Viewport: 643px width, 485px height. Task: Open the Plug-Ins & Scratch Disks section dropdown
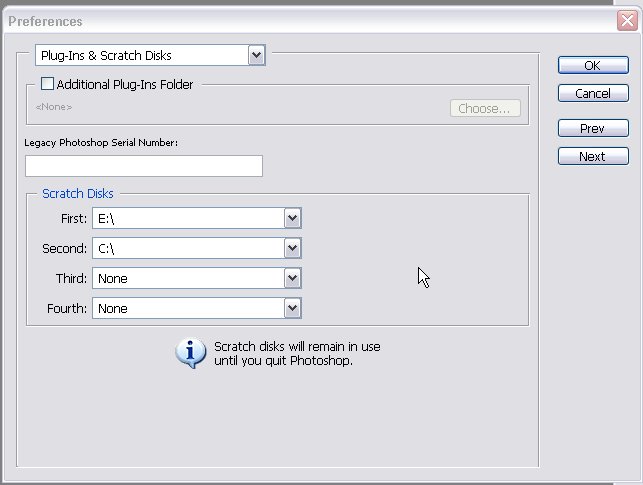[x=257, y=56]
